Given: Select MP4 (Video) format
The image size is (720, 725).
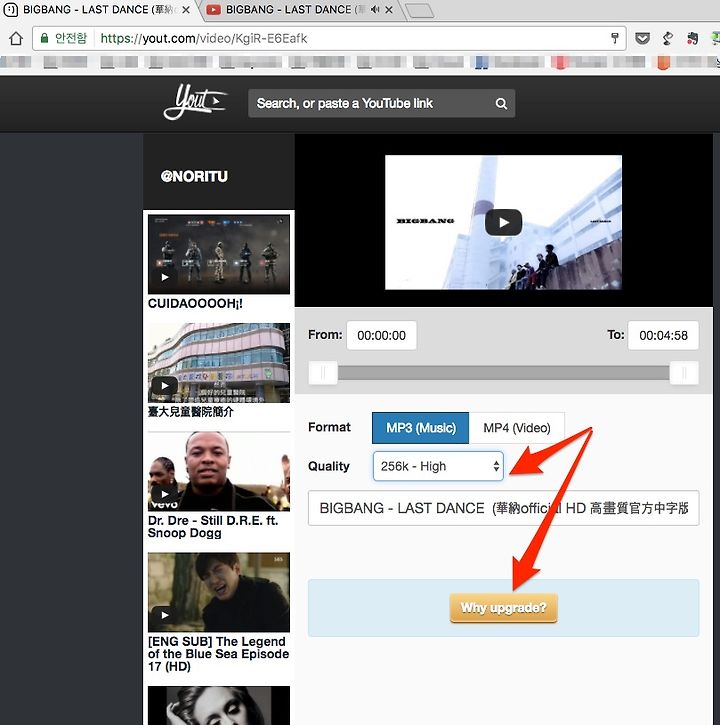Looking at the screenshot, I should pos(517,428).
